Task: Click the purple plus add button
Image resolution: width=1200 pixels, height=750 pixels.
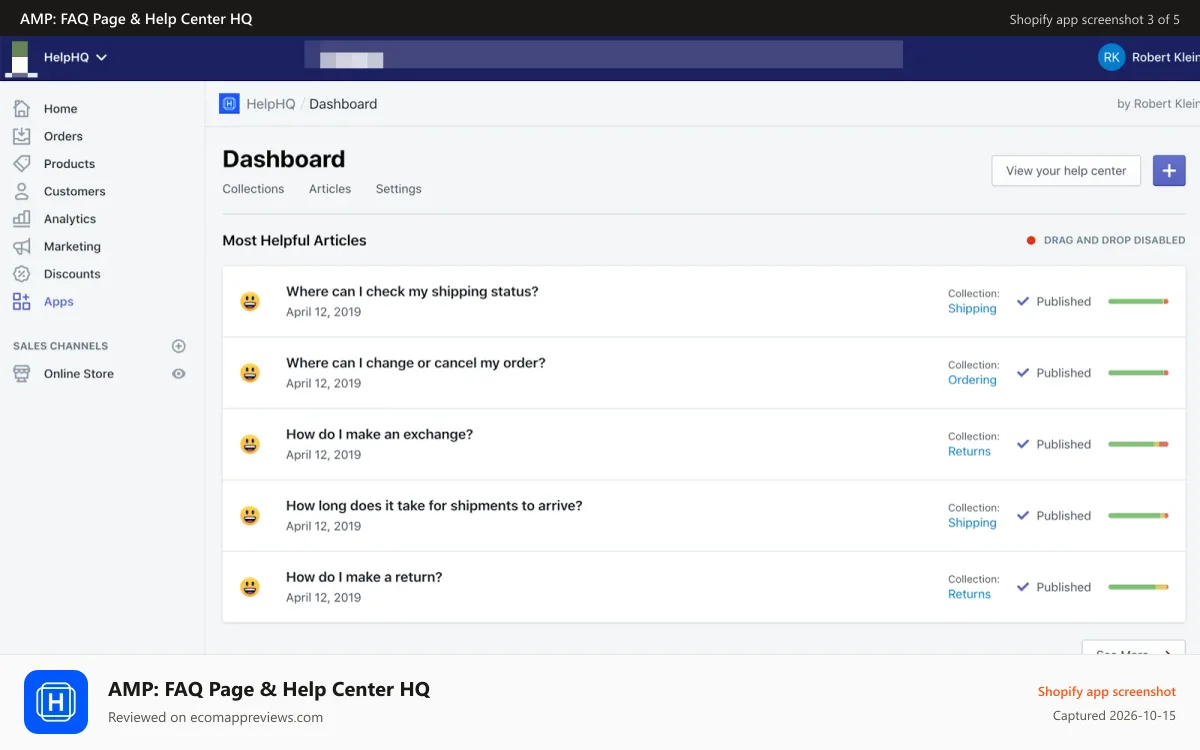Action: pyautogui.click(x=1169, y=170)
